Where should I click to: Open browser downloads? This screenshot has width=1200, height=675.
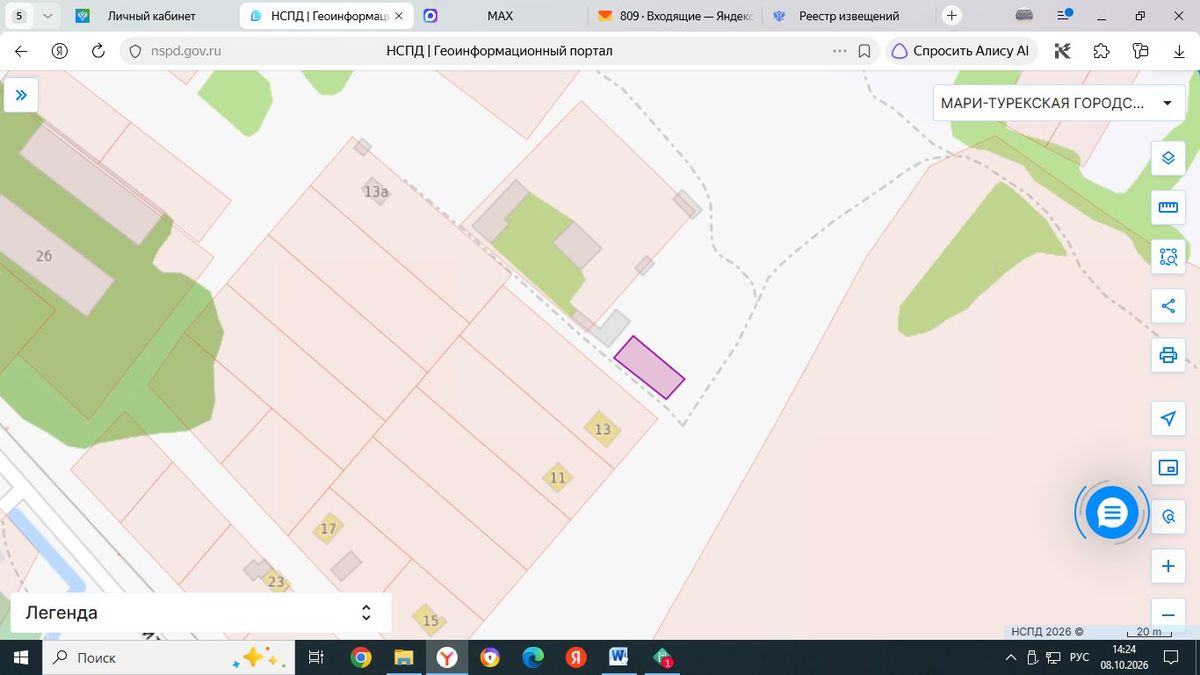click(1179, 51)
